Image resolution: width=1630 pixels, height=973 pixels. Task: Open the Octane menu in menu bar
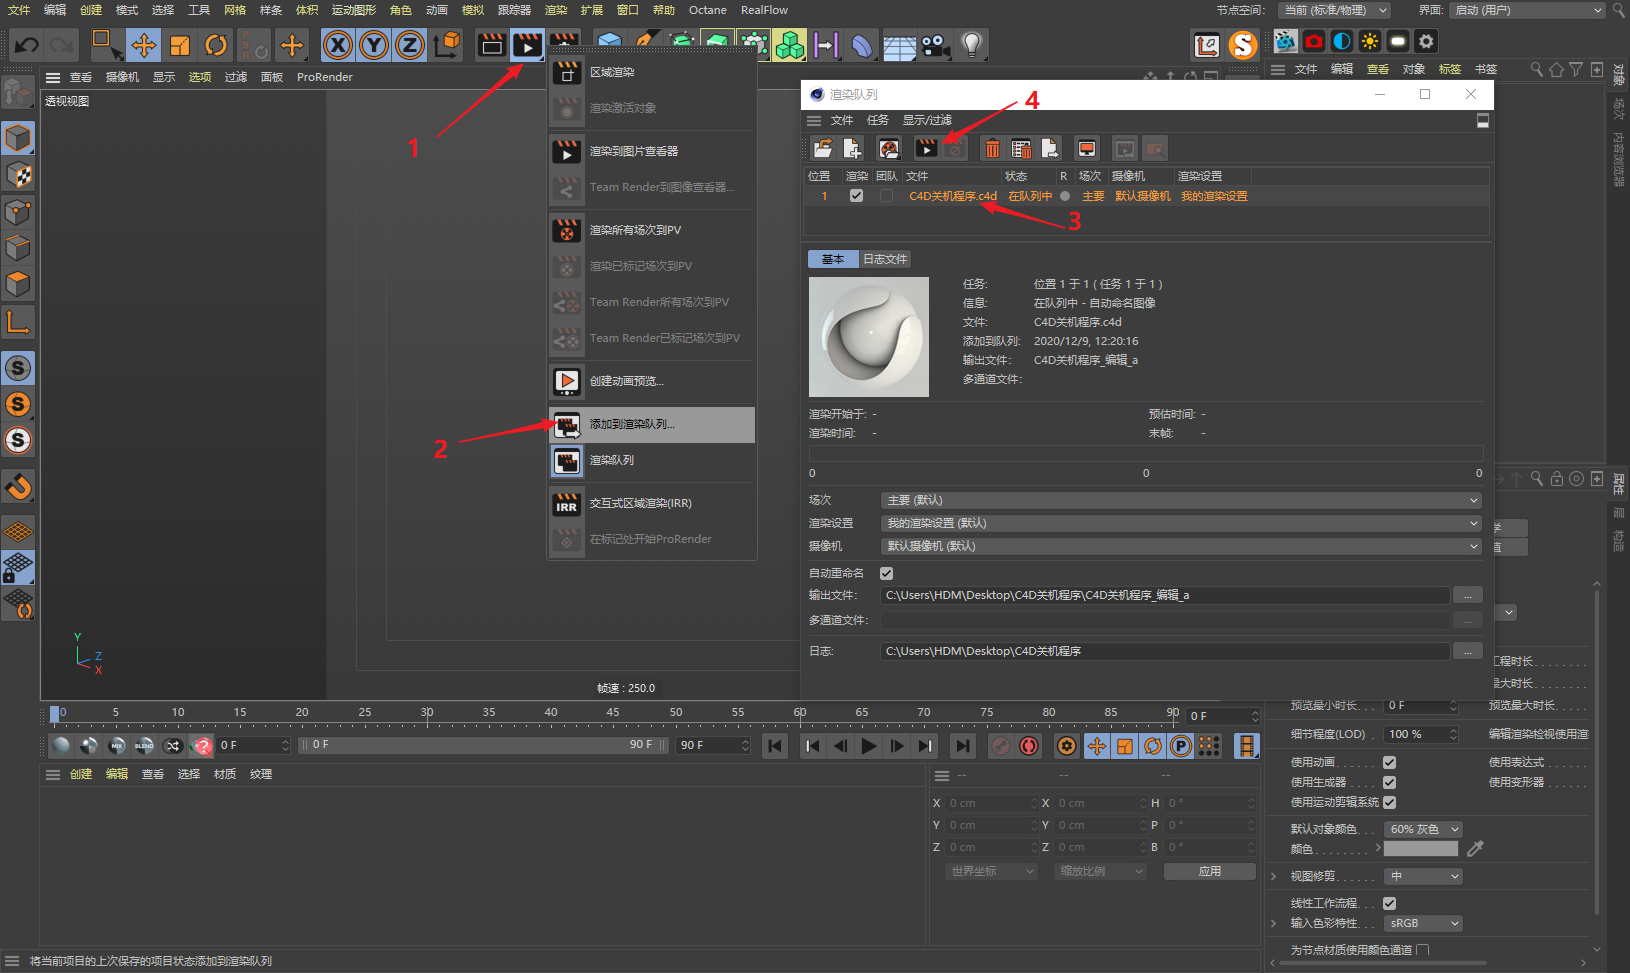(x=708, y=10)
